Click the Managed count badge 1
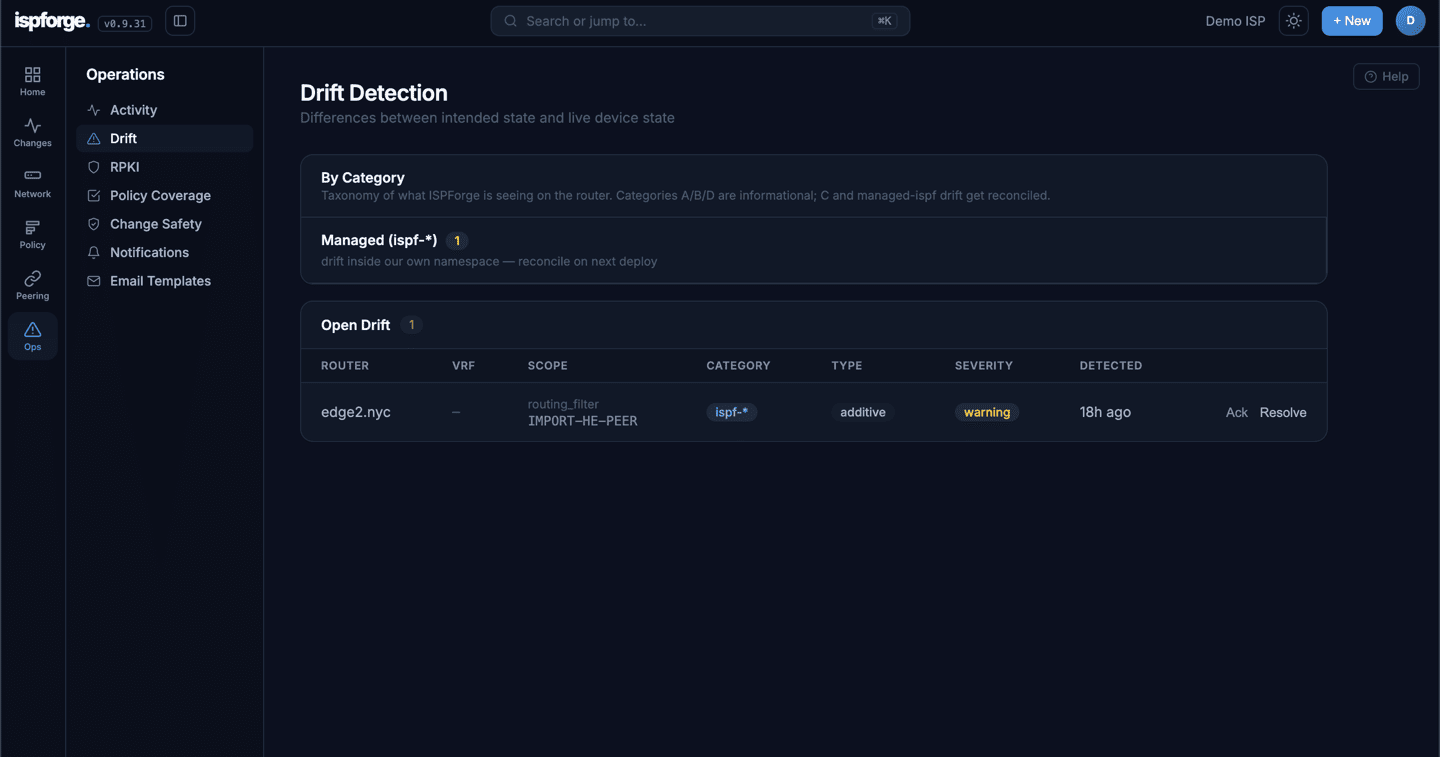Image resolution: width=1440 pixels, height=757 pixels. tap(457, 241)
